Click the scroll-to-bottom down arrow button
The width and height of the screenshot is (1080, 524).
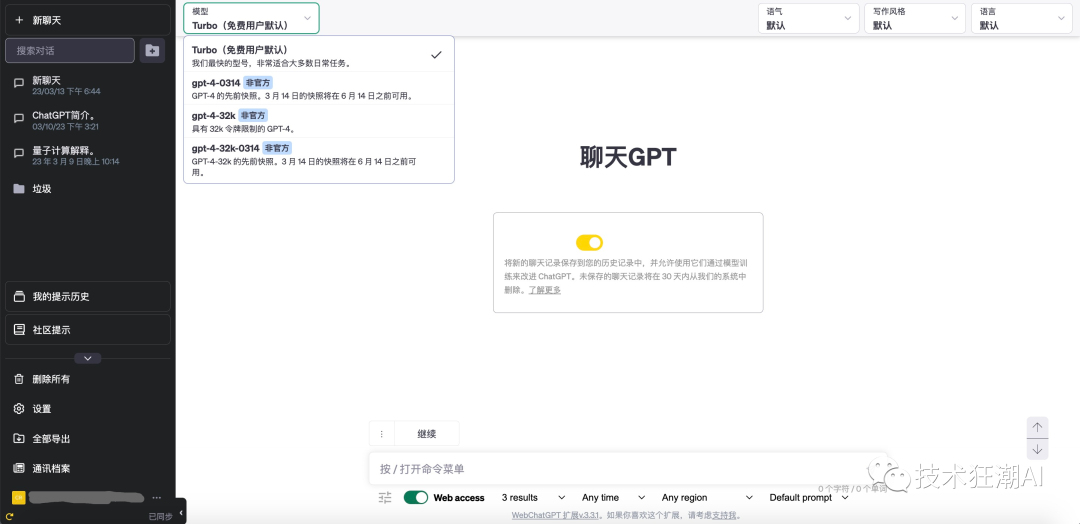pos(1037,450)
